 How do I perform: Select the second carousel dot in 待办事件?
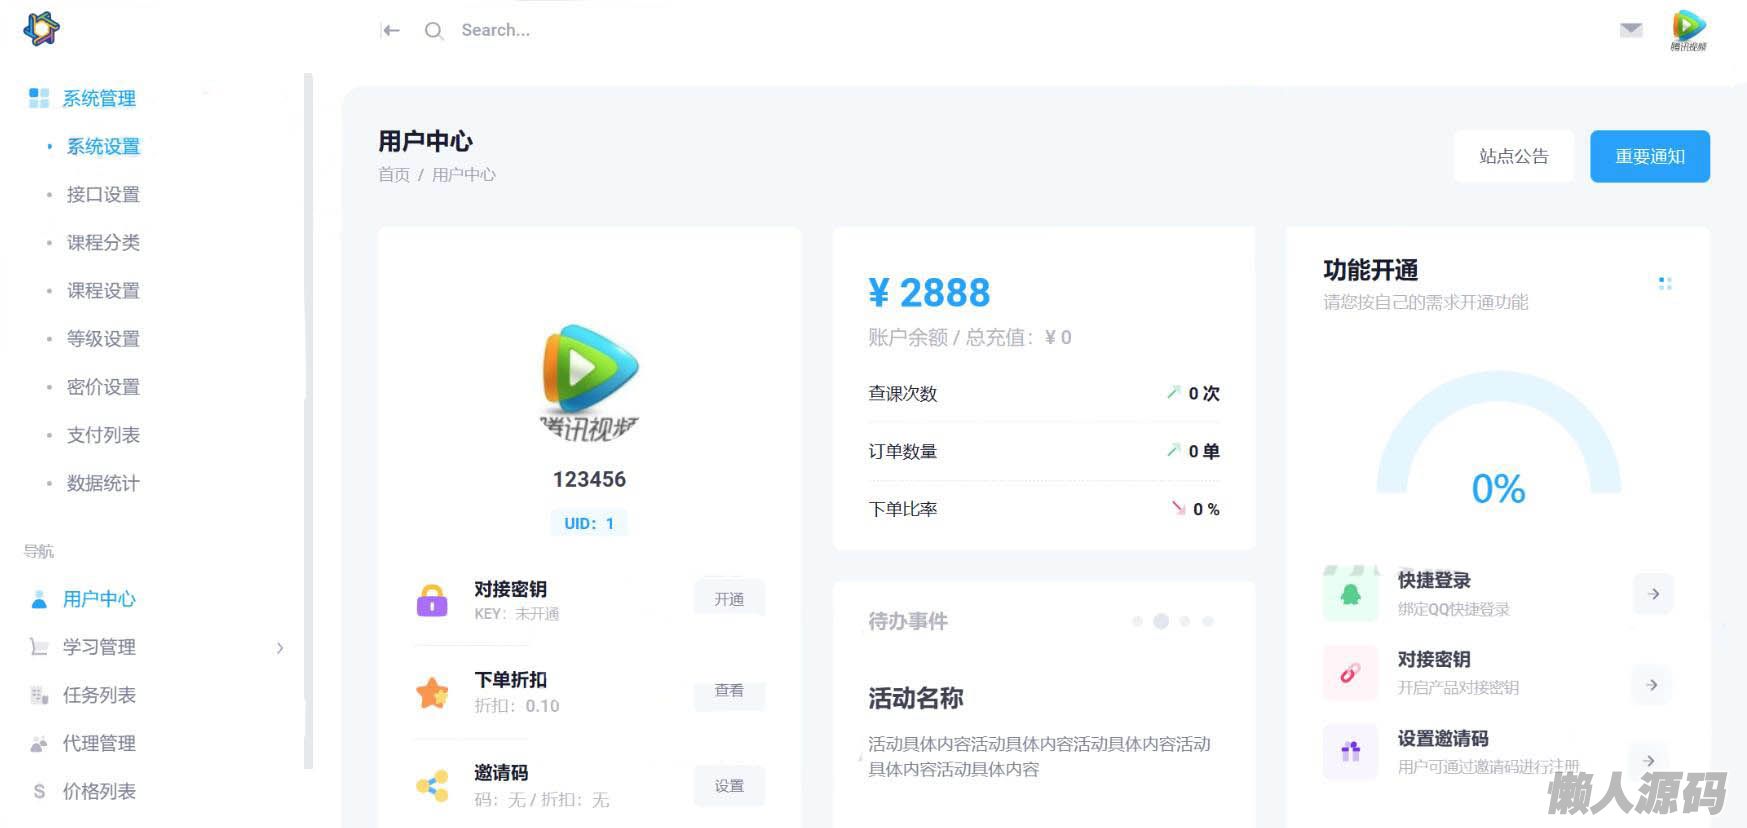point(1161,621)
